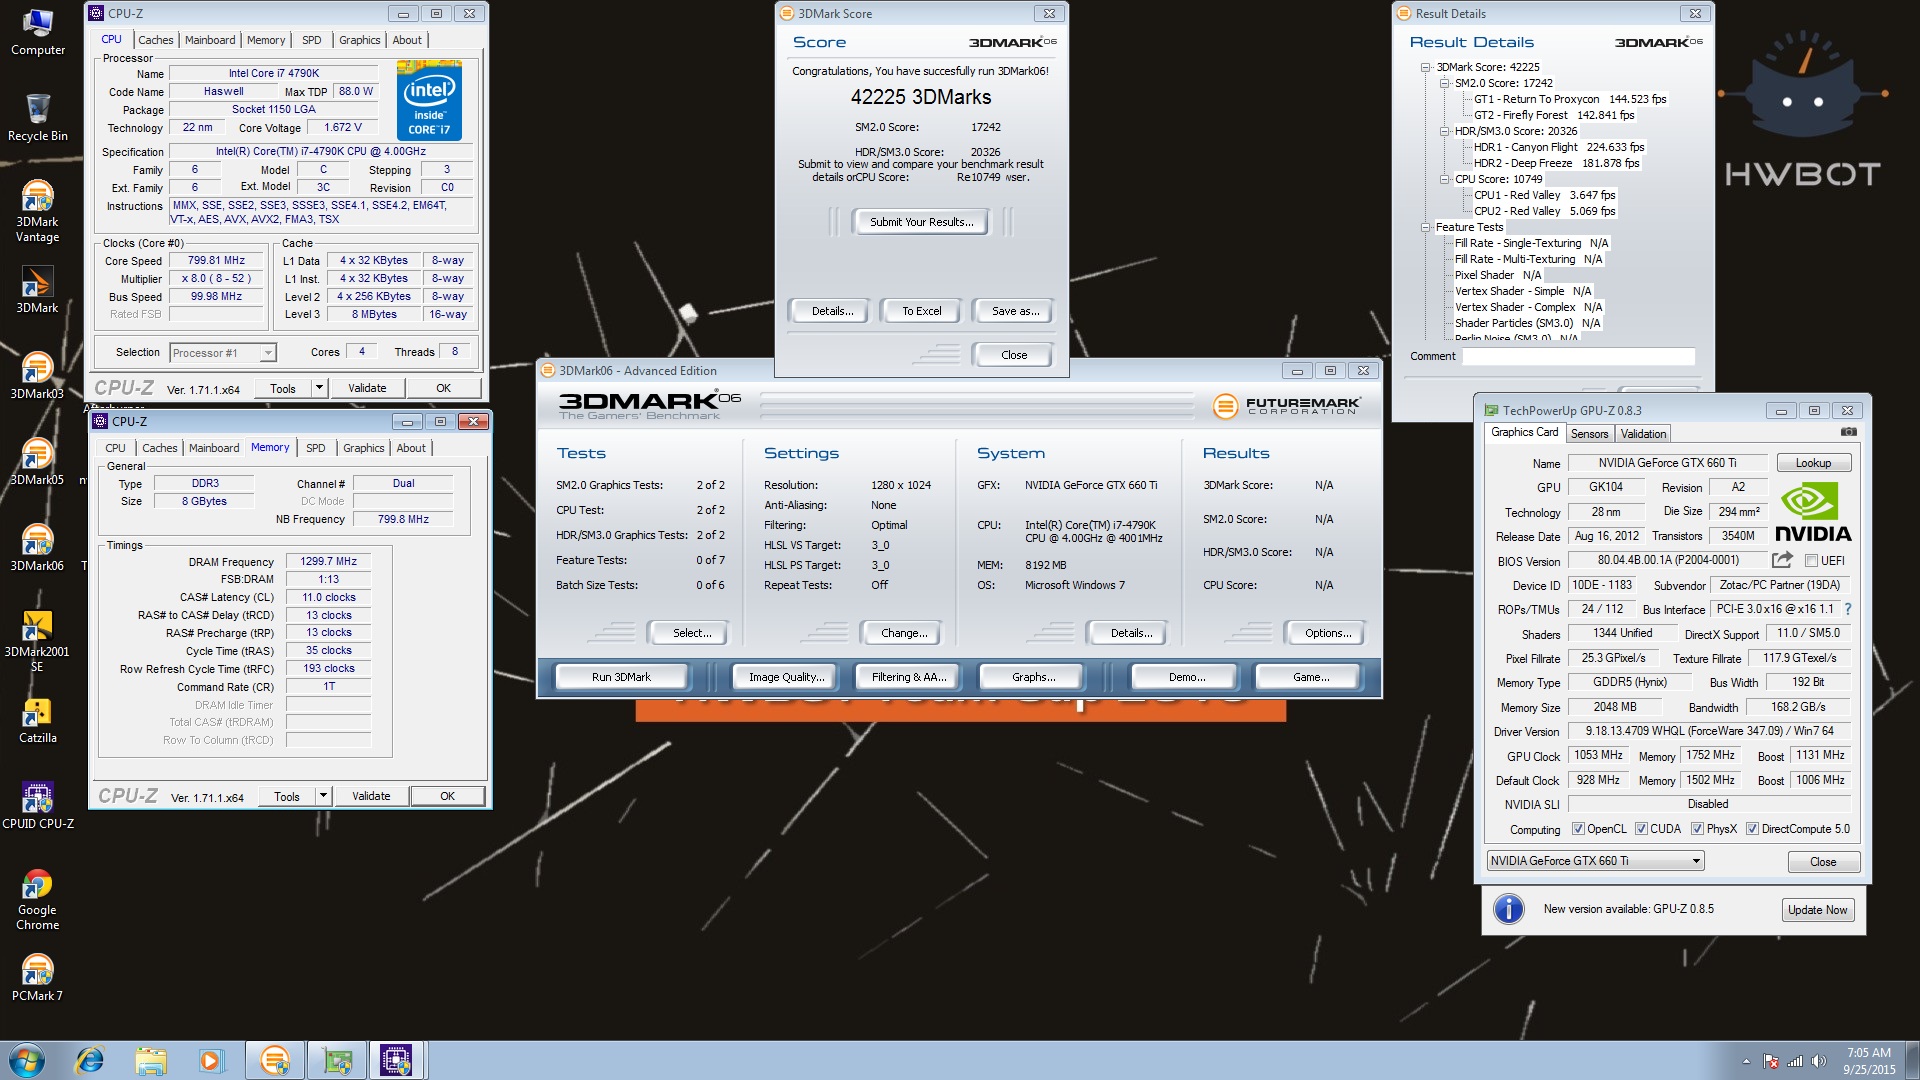
Task: Open Windows Media Player from the taskbar
Action: (x=211, y=1060)
